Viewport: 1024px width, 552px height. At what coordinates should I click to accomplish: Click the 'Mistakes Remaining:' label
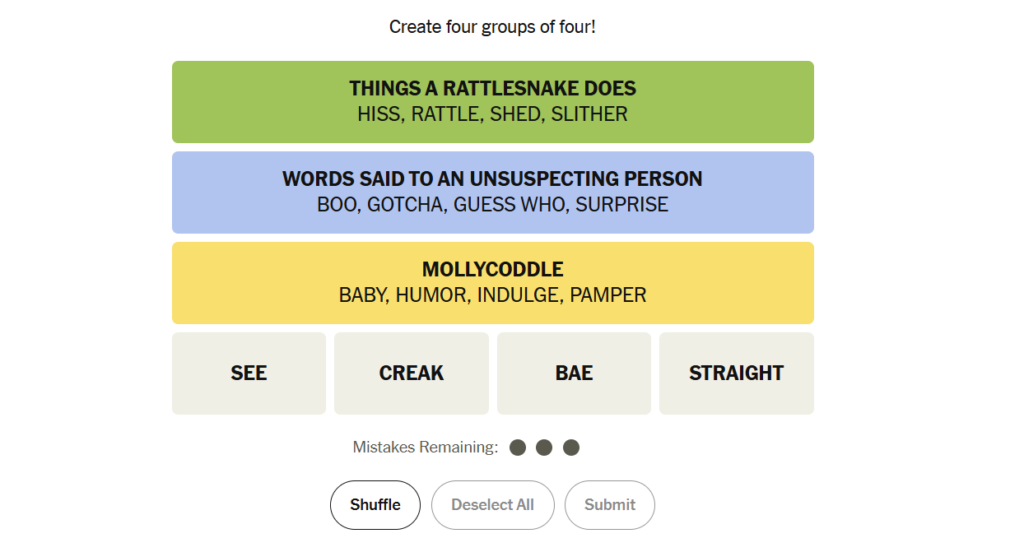click(x=425, y=447)
